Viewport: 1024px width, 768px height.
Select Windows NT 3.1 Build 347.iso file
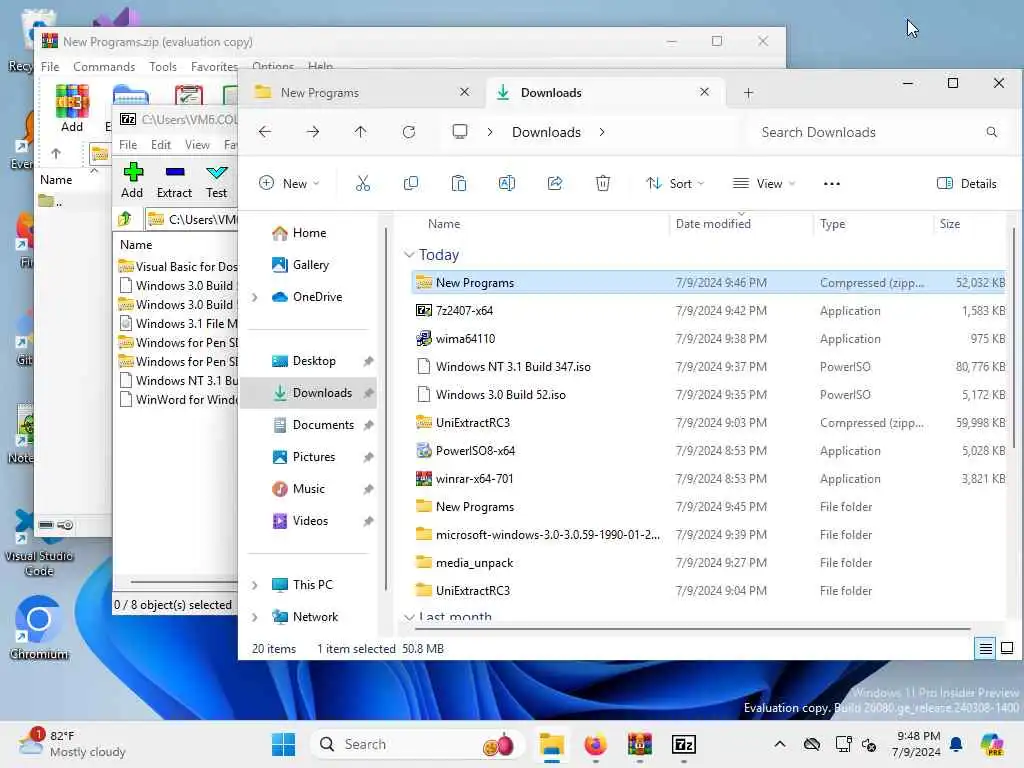coord(709,367)
